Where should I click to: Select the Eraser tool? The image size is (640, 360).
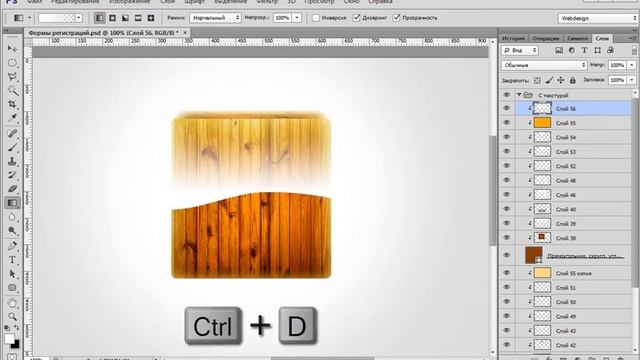(12, 189)
